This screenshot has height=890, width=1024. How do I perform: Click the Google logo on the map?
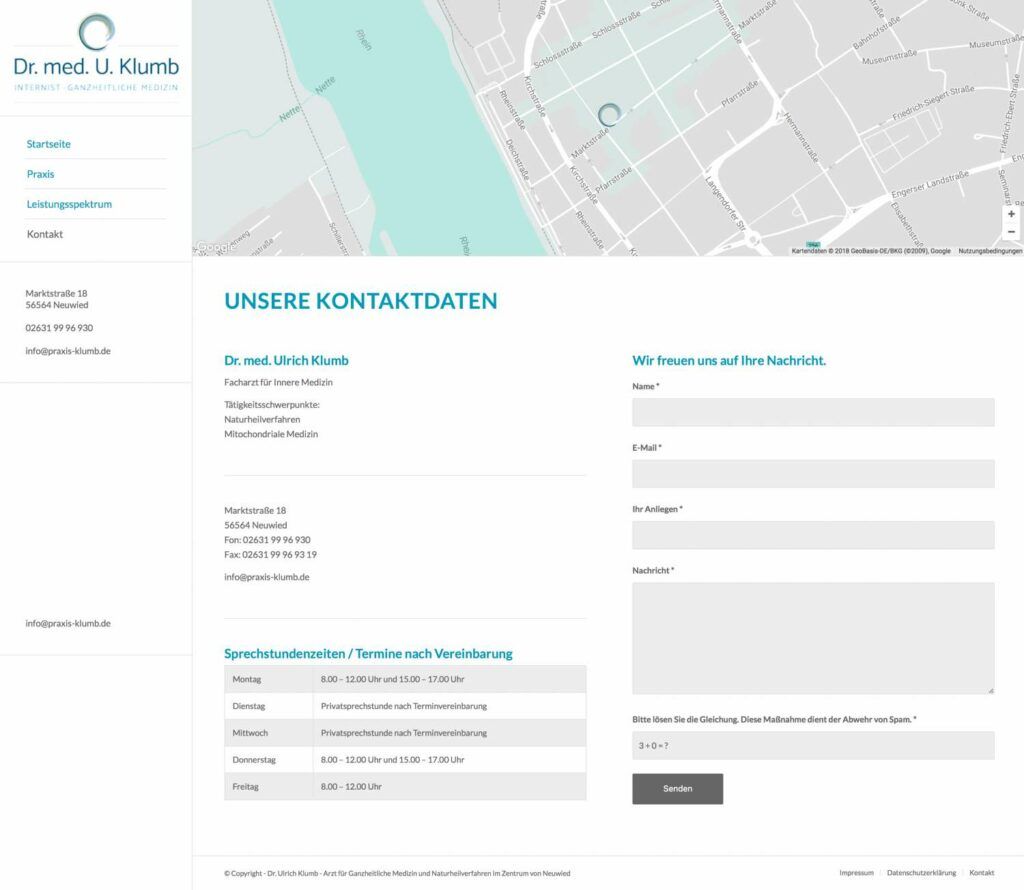215,247
